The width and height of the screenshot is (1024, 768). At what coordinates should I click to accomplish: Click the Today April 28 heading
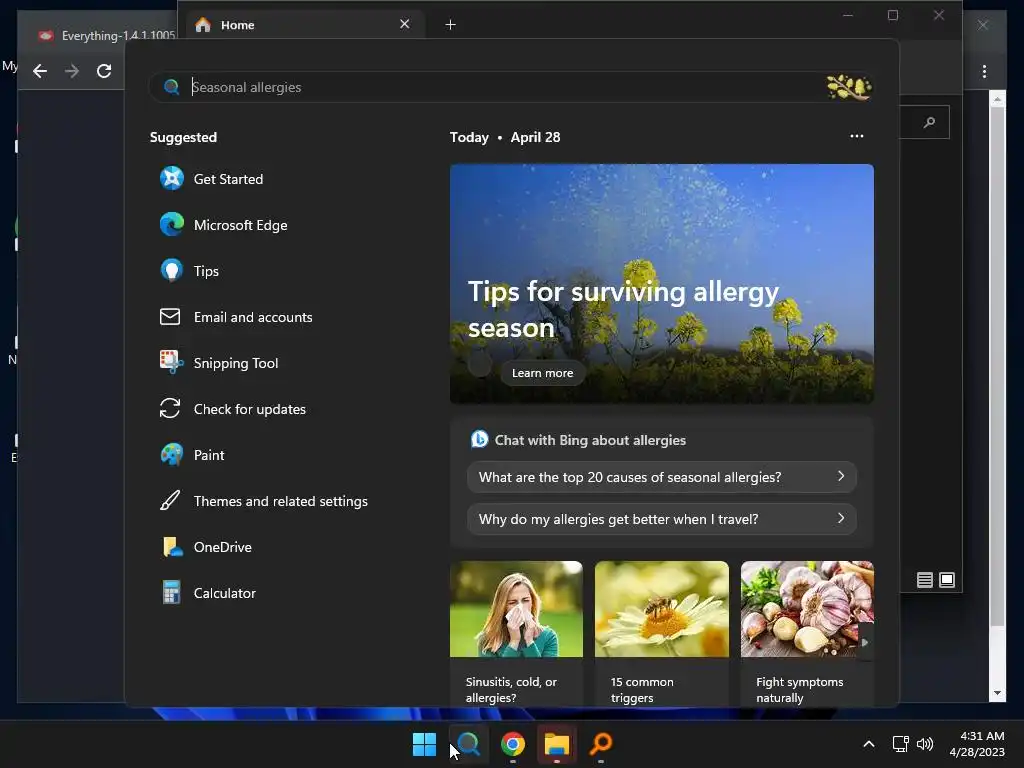(x=505, y=137)
